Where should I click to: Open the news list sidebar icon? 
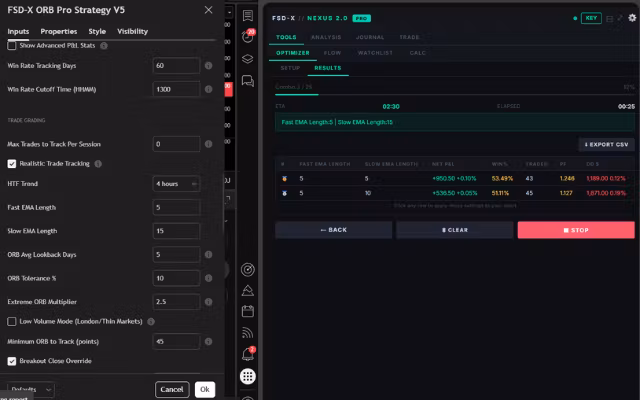[x=247, y=16]
